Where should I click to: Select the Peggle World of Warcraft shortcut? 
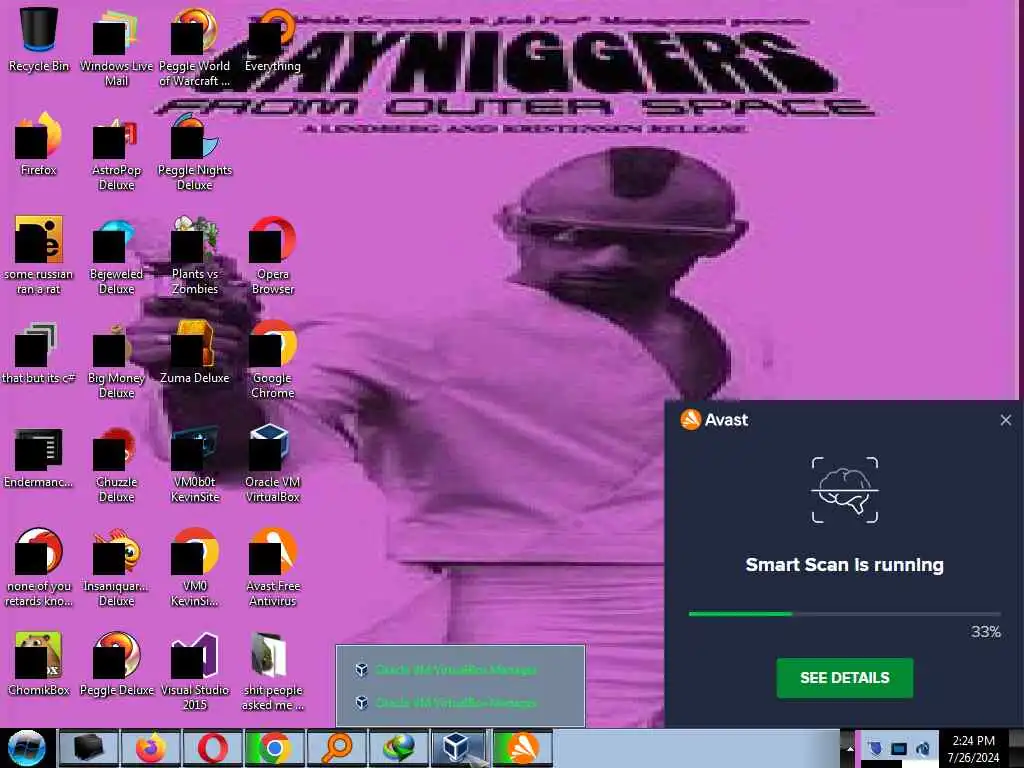(195, 47)
